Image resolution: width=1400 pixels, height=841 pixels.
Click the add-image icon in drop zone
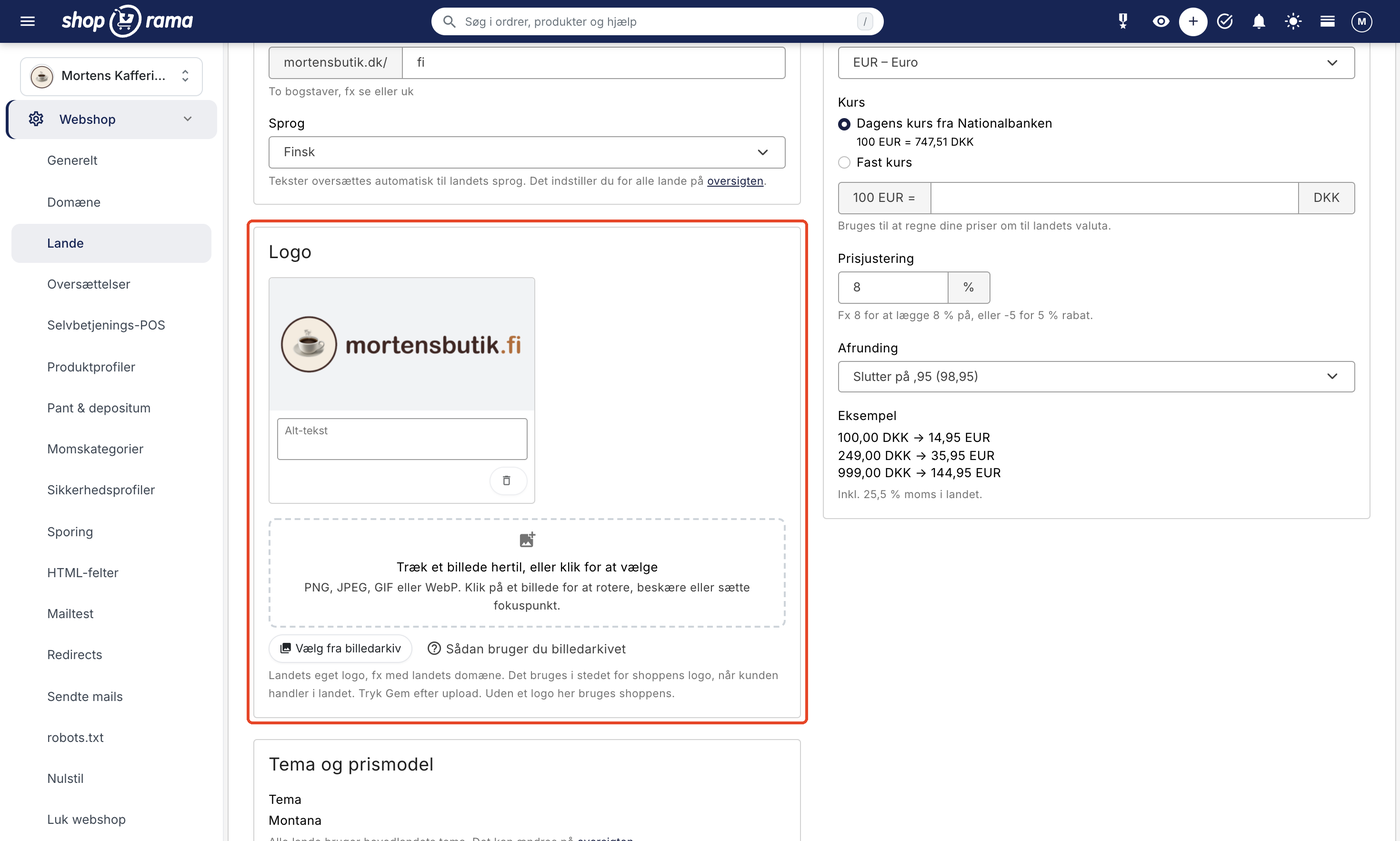527,540
